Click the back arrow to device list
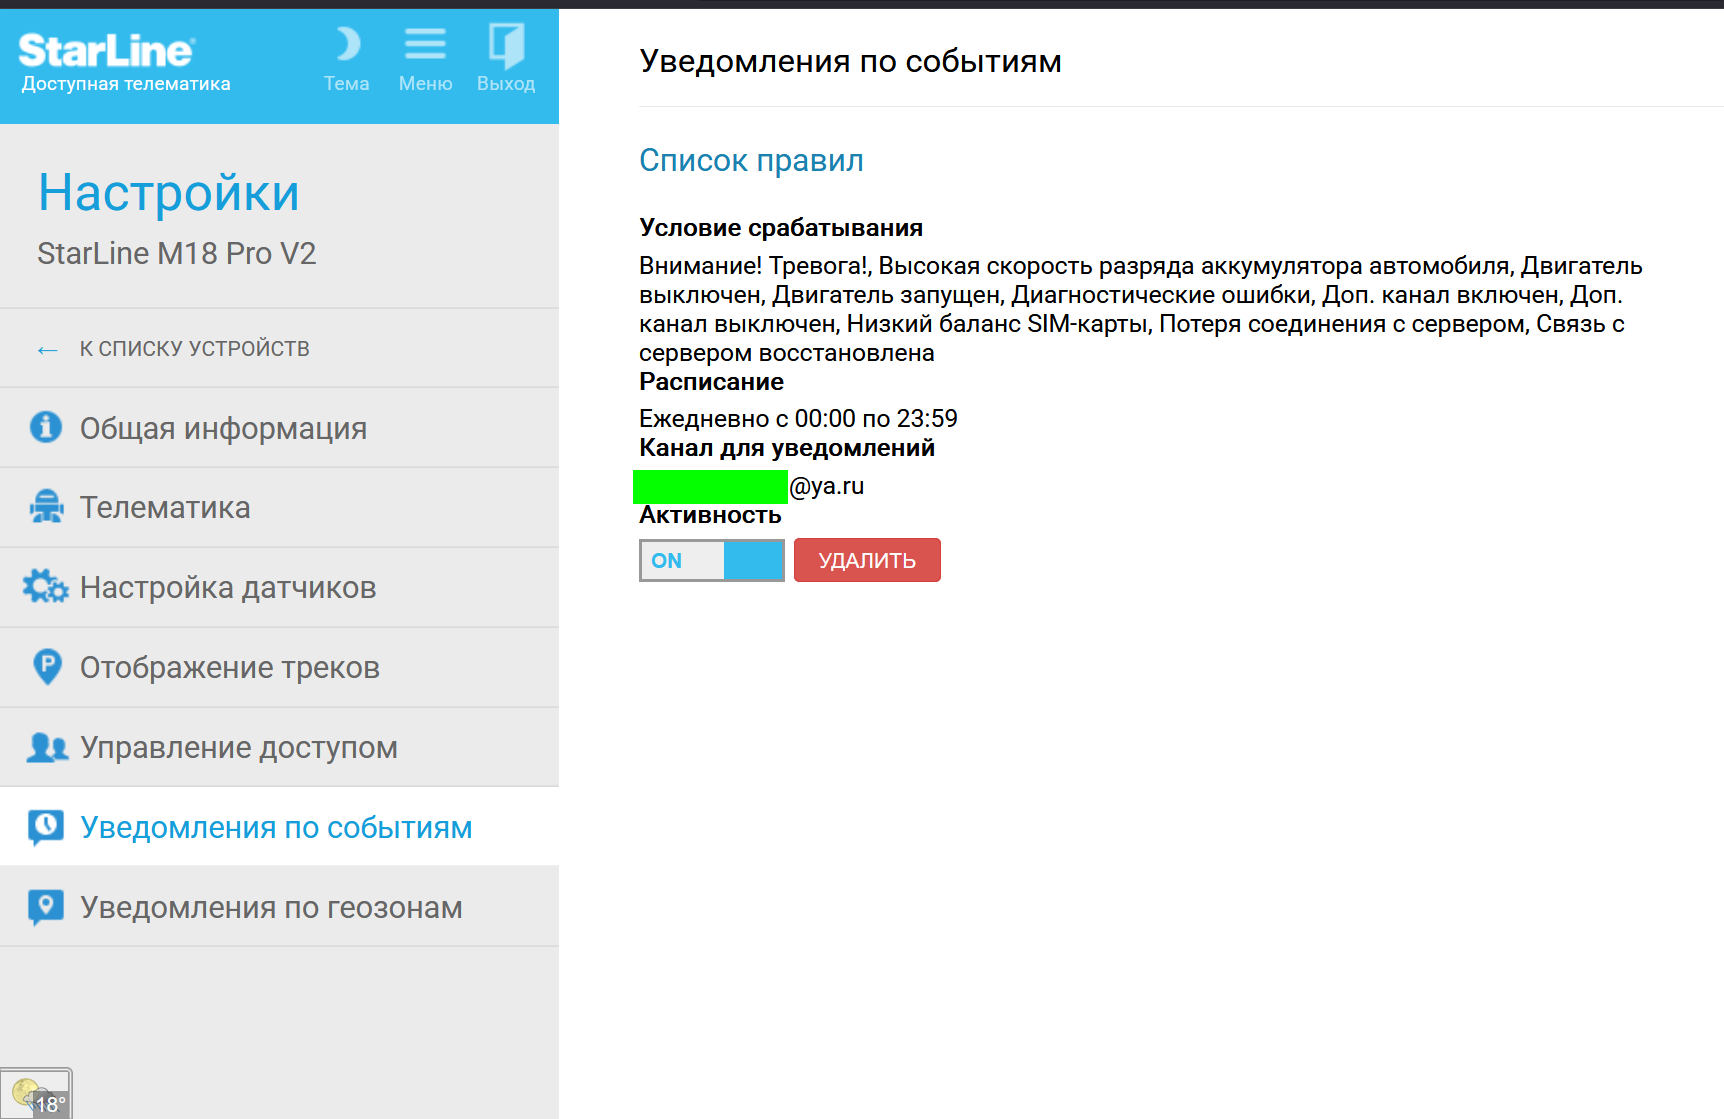1724x1119 pixels. point(47,349)
